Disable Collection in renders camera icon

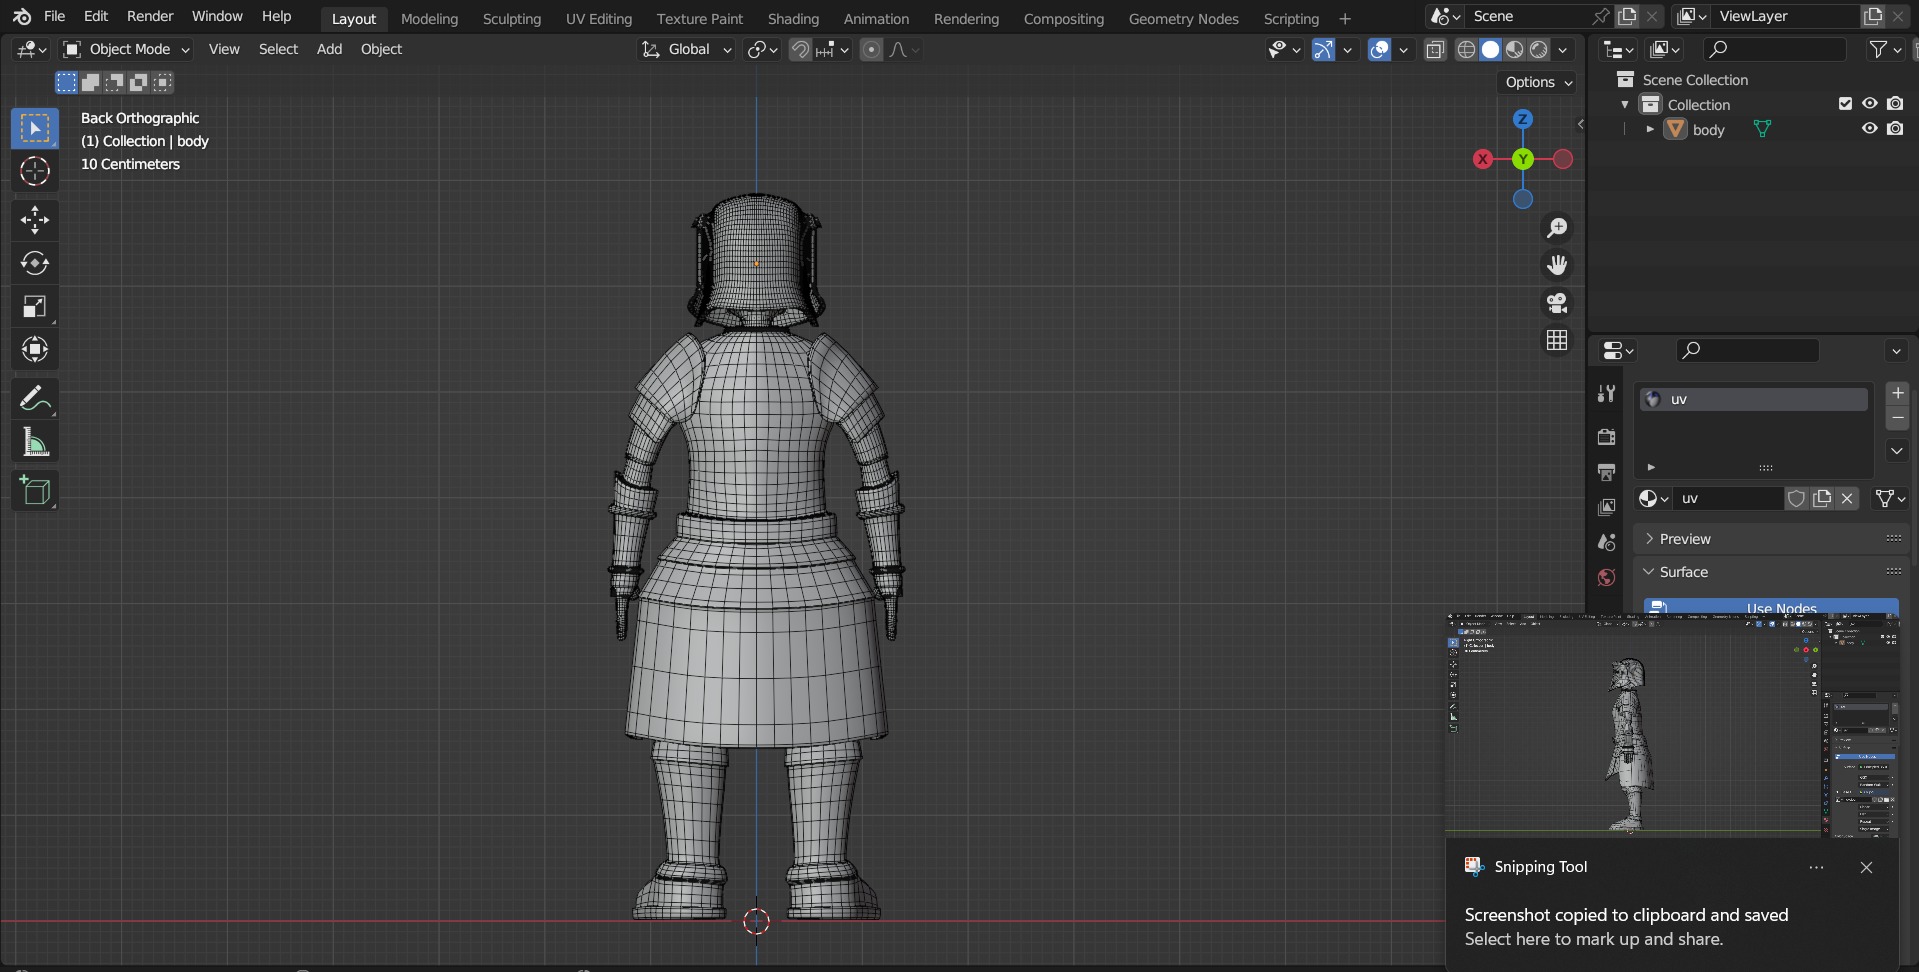[1895, 103]
